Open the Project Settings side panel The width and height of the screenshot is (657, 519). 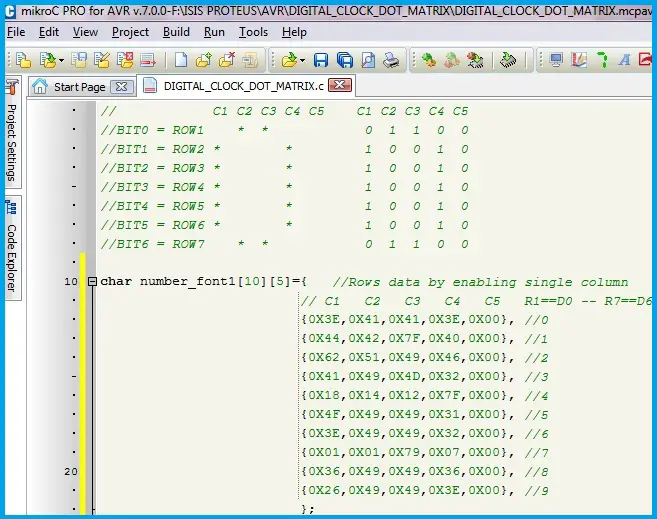12,132
